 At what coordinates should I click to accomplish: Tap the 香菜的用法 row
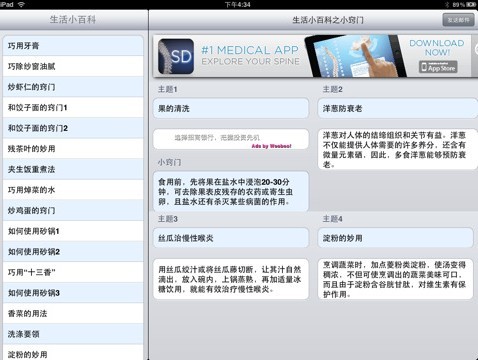tap(73, 313)
